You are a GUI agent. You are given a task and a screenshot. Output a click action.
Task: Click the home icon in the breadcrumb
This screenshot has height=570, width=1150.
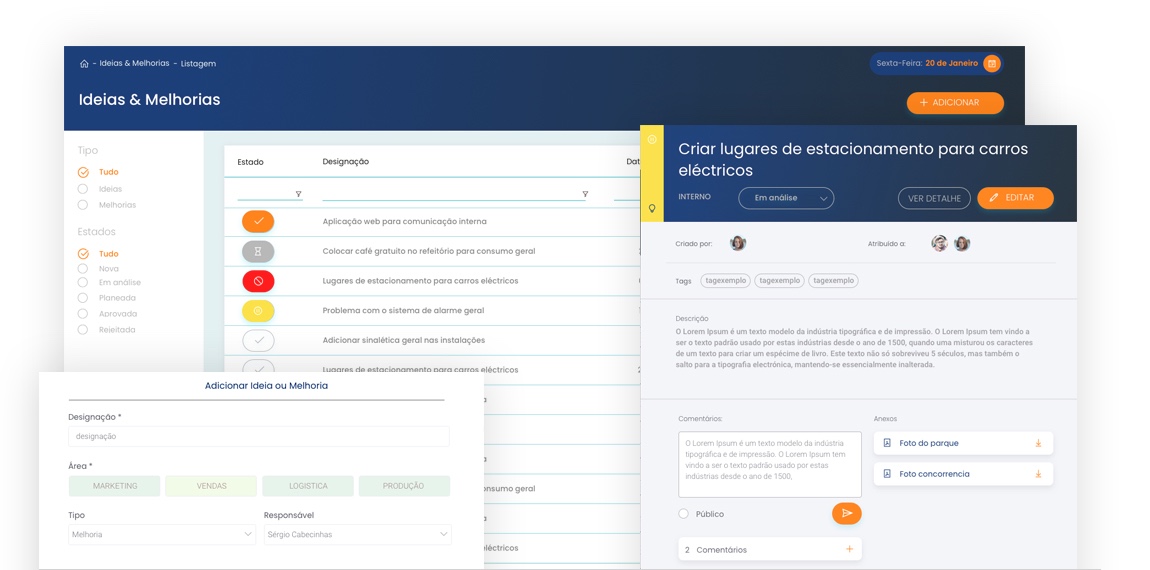pos(84,64)
